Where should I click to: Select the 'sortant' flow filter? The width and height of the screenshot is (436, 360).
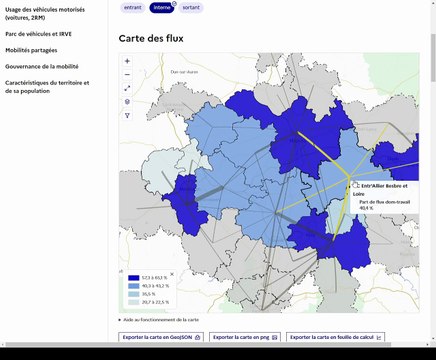191,7
